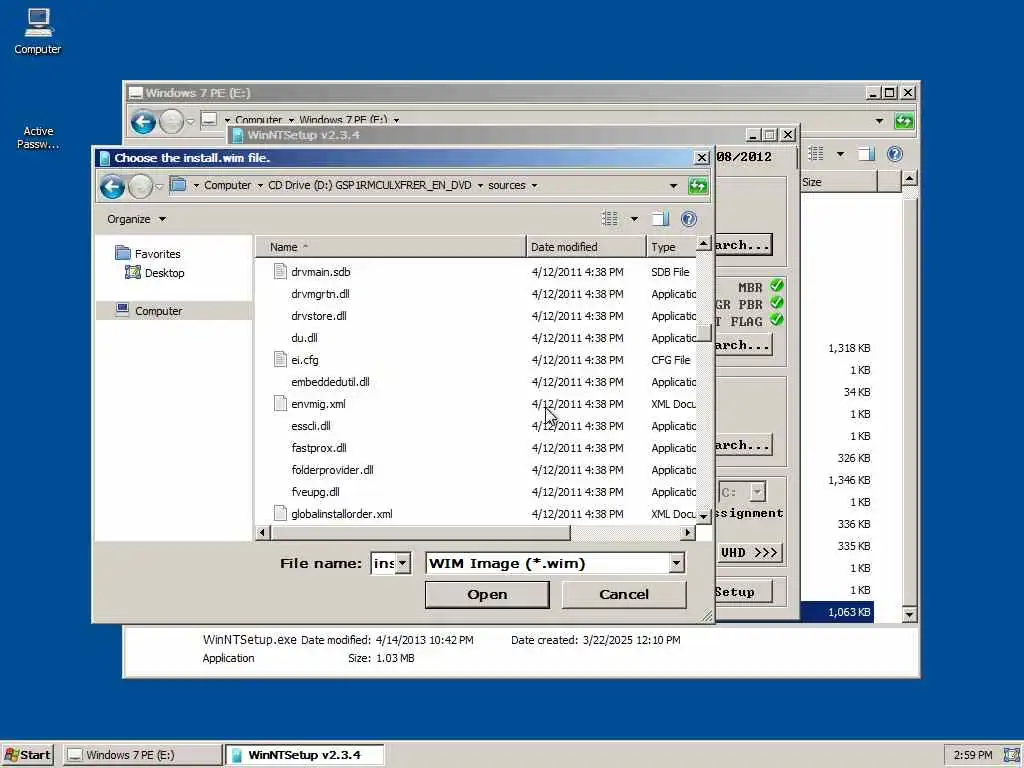The image size is (1024, 768).
Task: Click the horizontal scrollbar in file list
Action: (x=421, y=532)
